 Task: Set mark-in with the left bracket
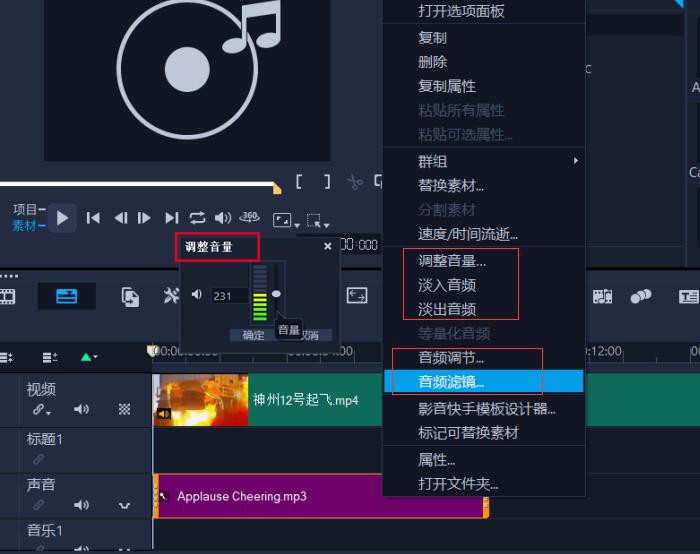coord(299,182)
